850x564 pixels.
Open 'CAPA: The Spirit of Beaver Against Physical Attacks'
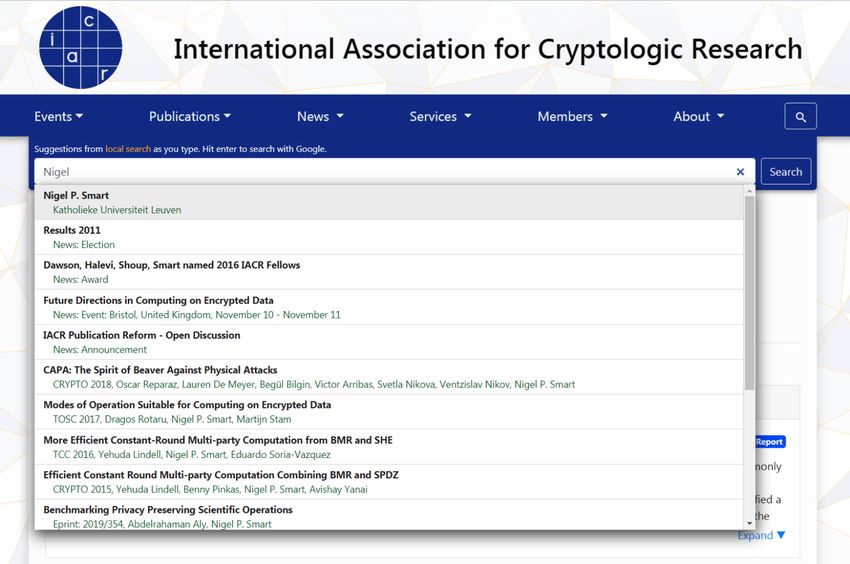pos(389,377)
